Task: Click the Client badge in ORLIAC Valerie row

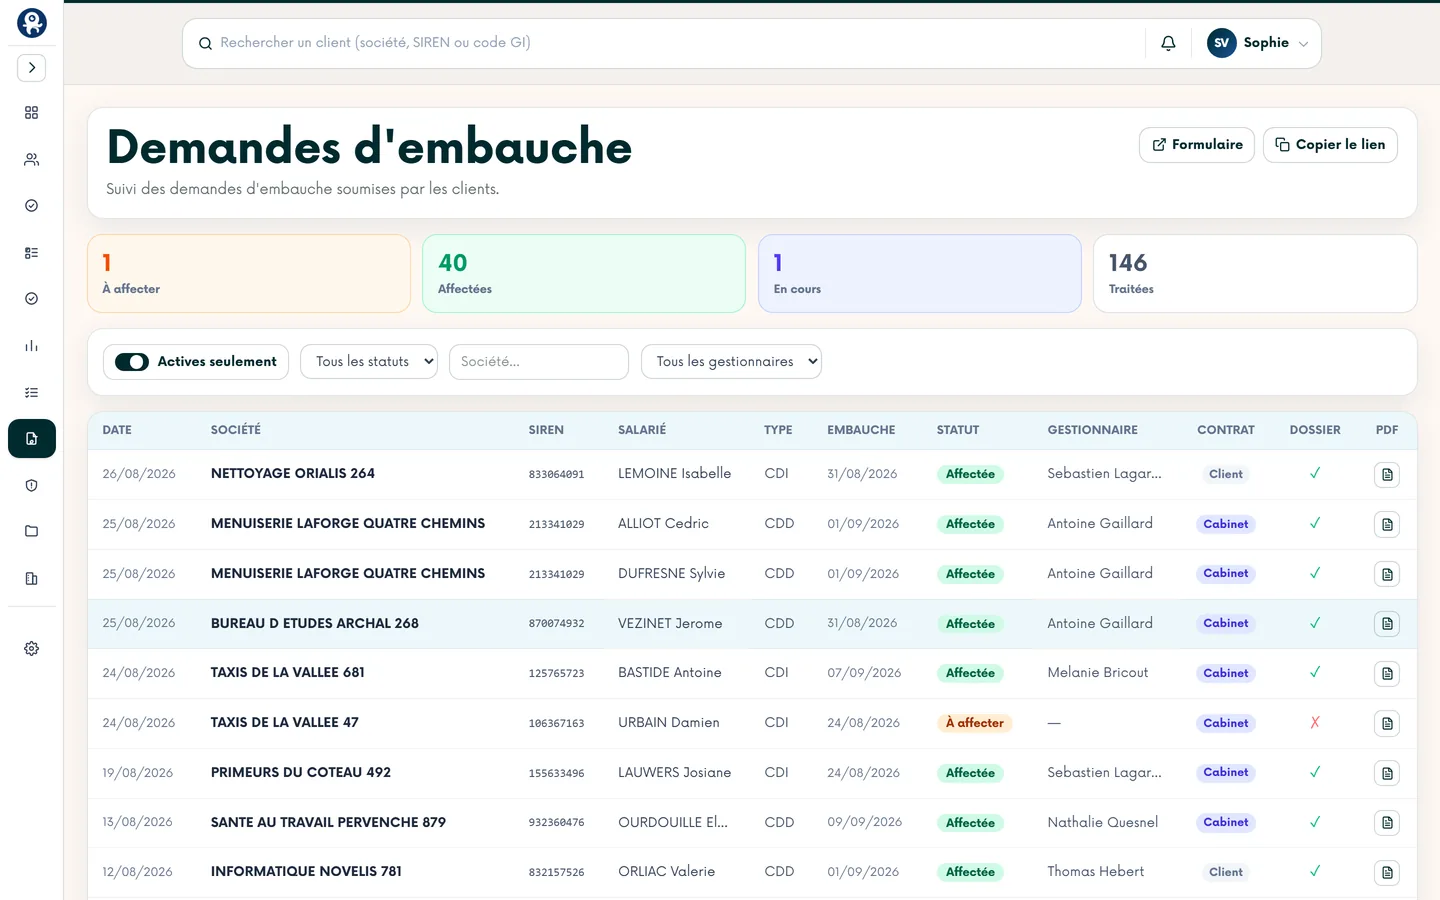Action: (x=1226, y=872)
